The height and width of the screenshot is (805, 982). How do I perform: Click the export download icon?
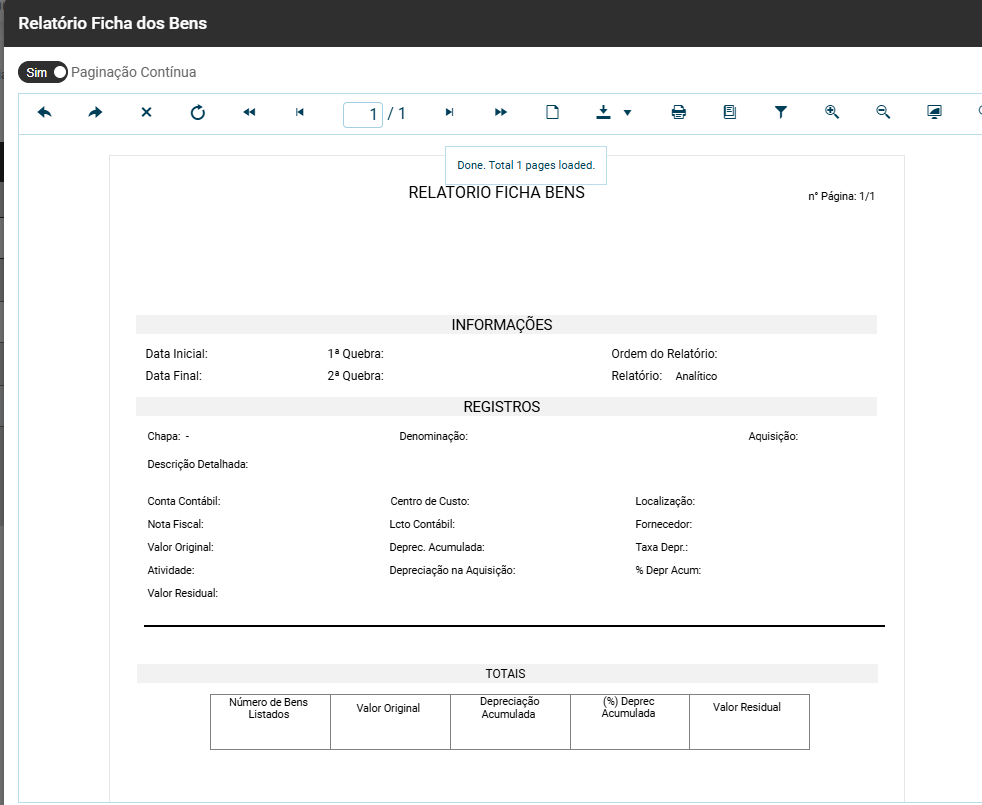click(603, 113)
